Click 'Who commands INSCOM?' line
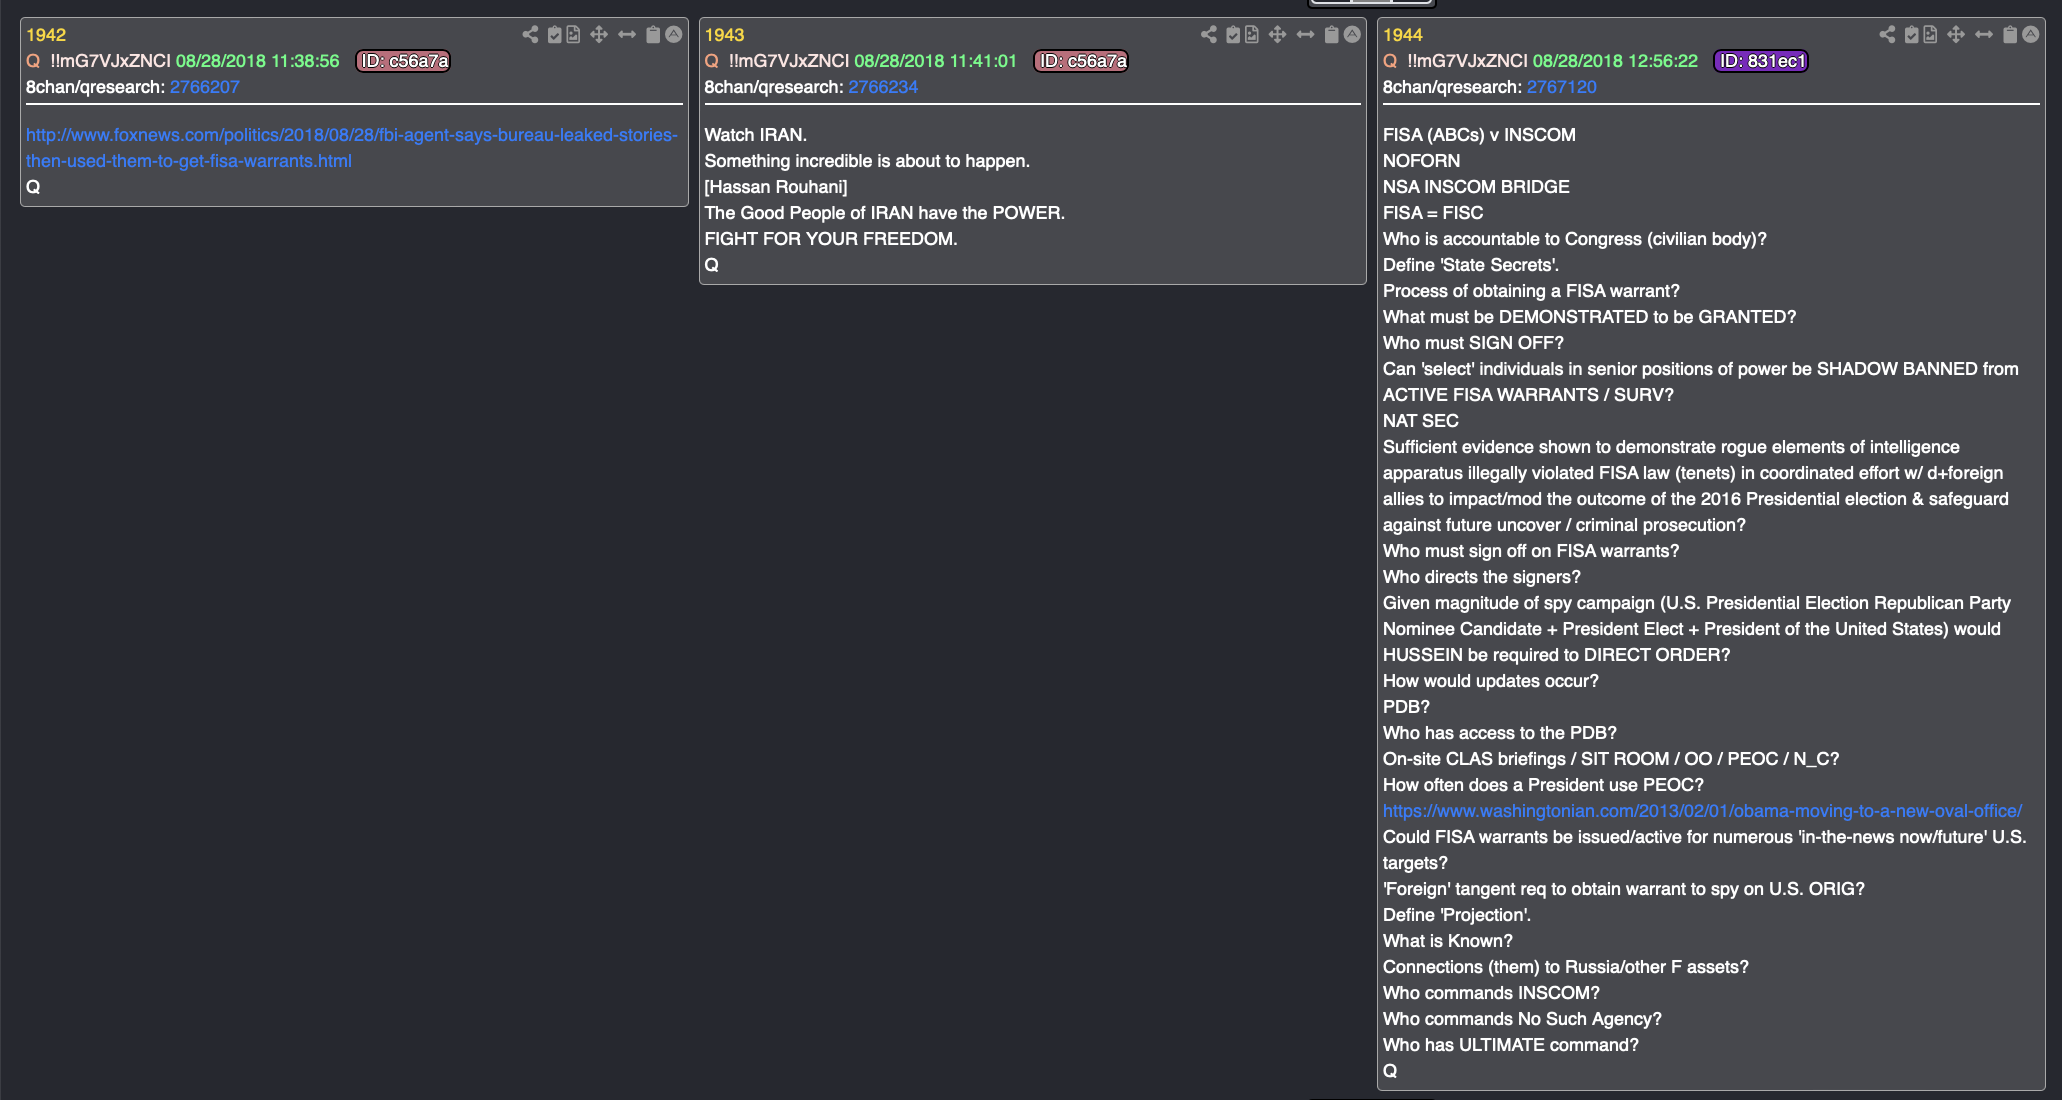Image resolution: width=2062 pixels, height=1100 pixels. 1491,993
